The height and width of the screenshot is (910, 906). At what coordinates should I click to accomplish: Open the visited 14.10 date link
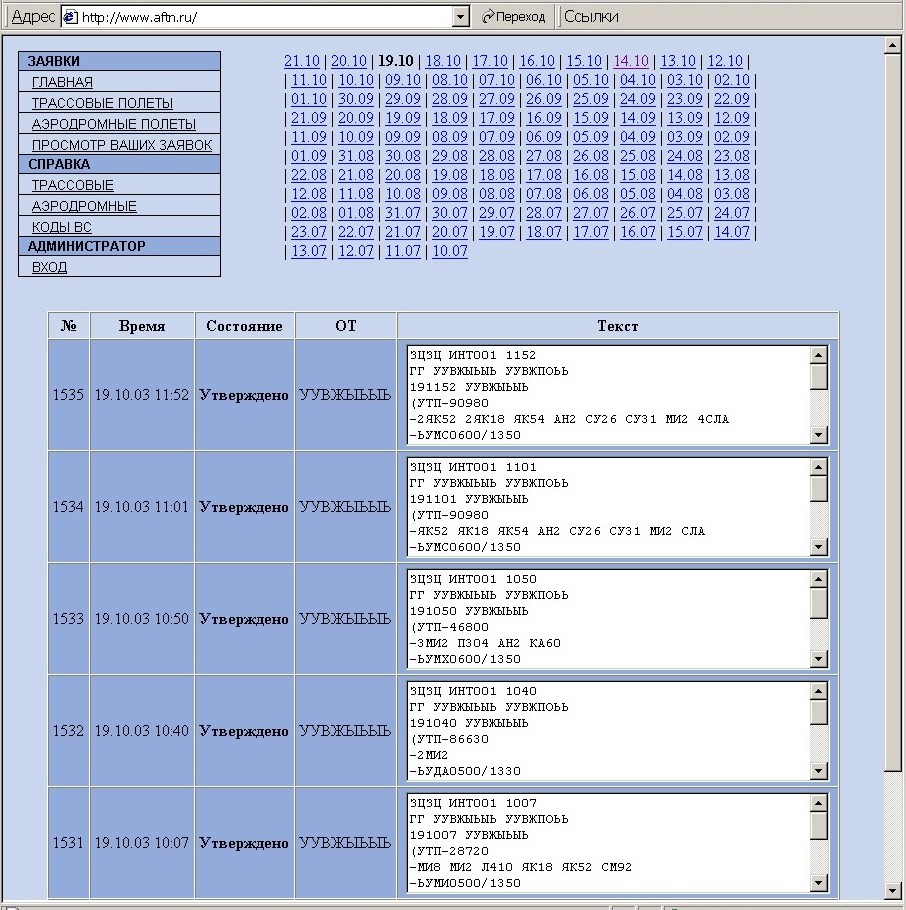click(x=631, y=61)
